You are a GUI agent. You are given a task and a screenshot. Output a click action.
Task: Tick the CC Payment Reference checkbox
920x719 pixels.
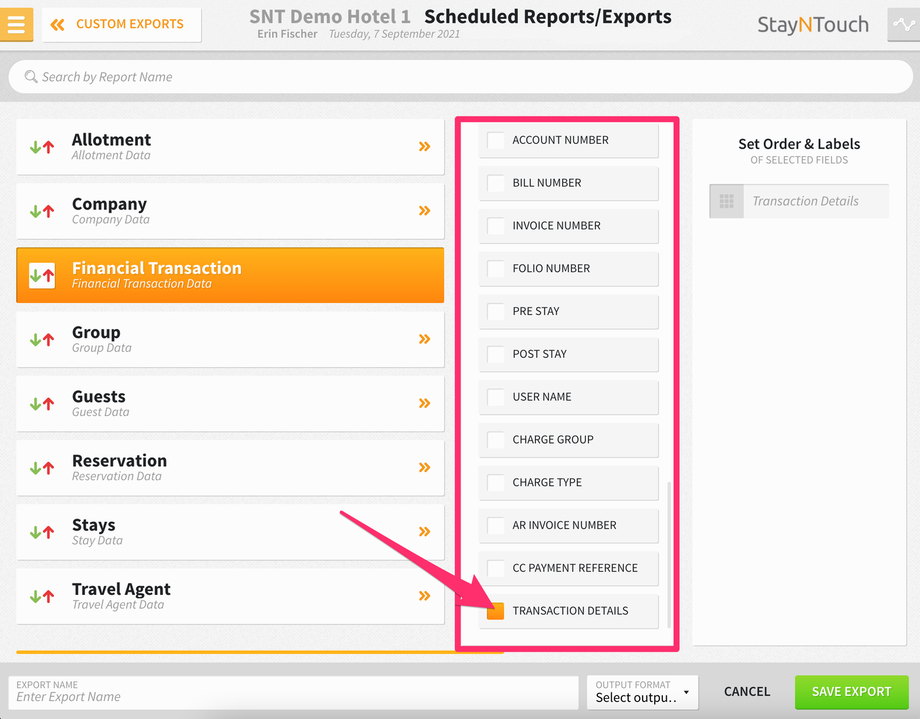[x=496, y=568]
